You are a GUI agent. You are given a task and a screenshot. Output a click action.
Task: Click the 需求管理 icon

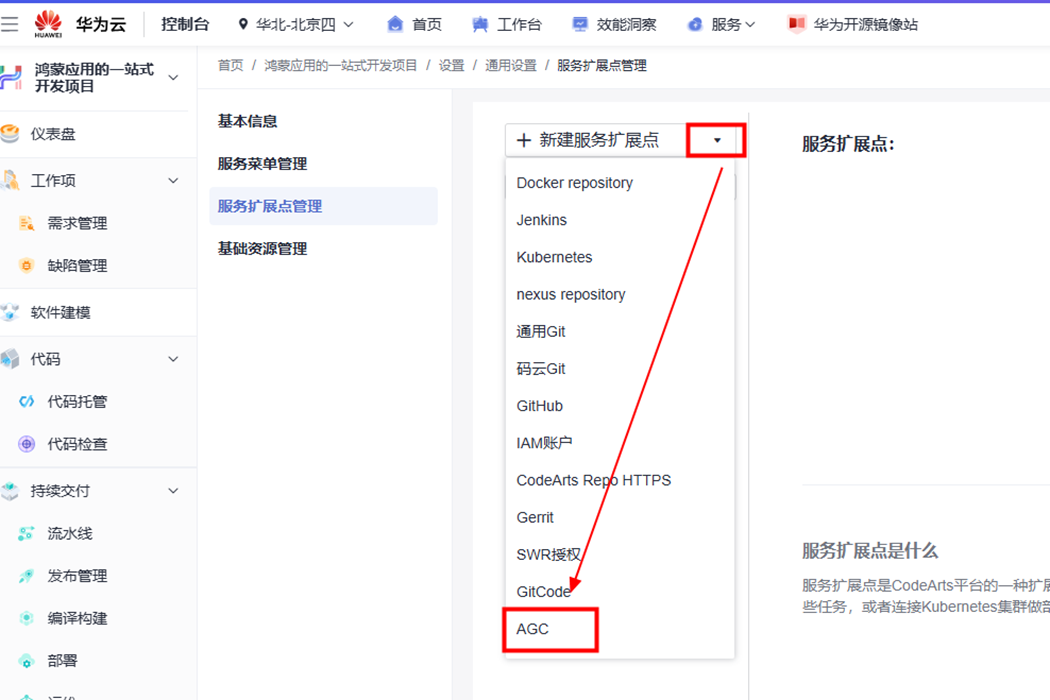[27, 224]
